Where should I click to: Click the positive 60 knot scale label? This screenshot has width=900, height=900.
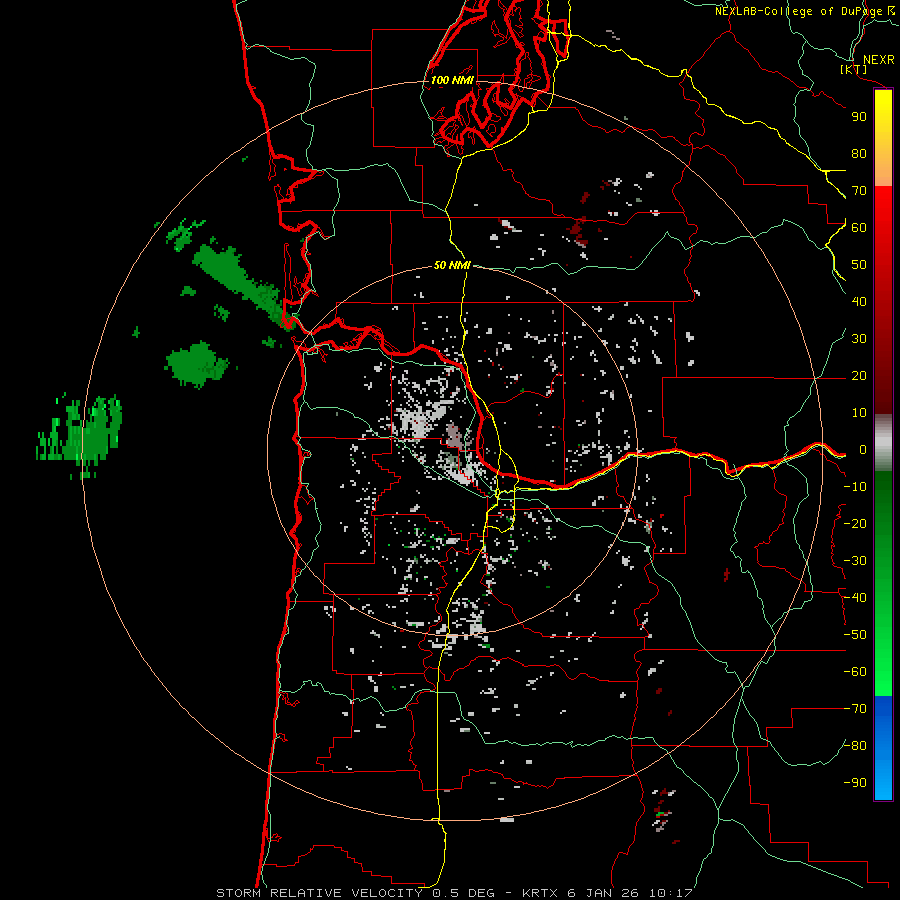(859, 227)
